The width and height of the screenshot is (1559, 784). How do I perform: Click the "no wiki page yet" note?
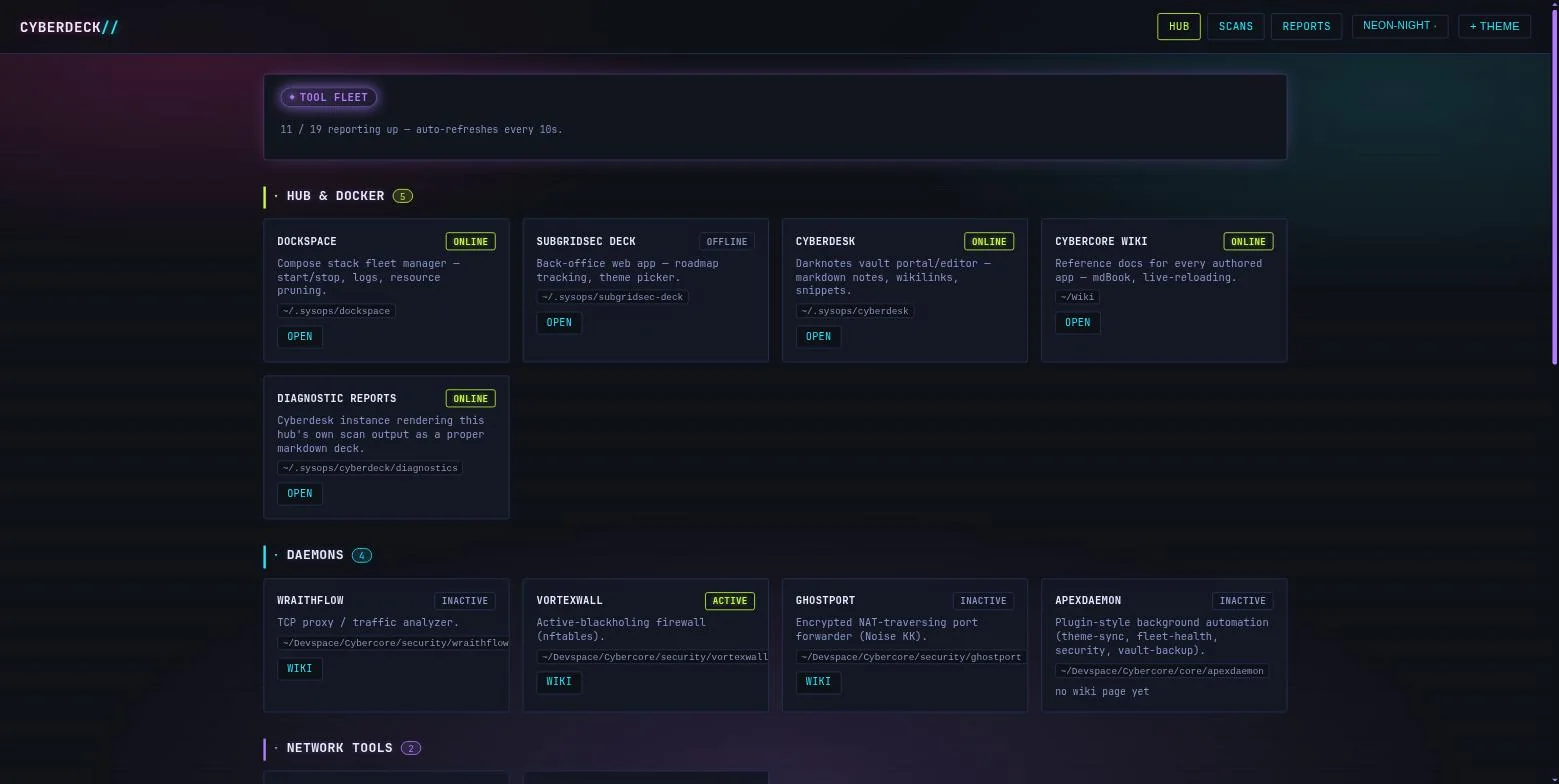click(1102, 692)
